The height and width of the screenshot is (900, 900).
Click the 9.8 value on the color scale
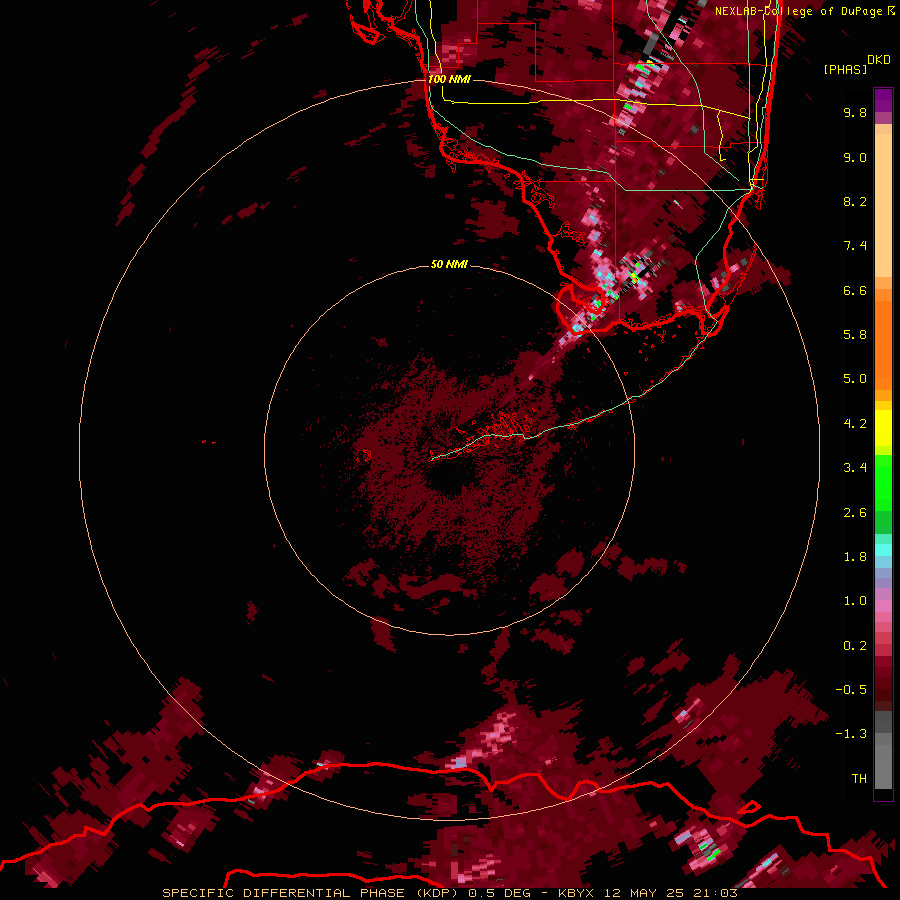click(x=855, y=112)
